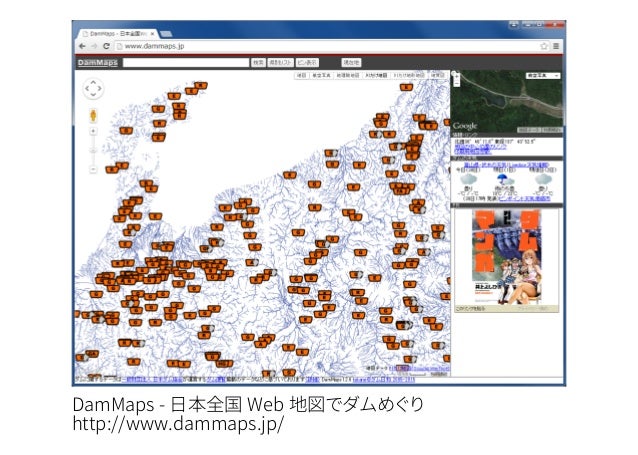This screenshot has height=455, width=638.
Task: Click the browser forward arrow
Action: [x=94, y=46]
